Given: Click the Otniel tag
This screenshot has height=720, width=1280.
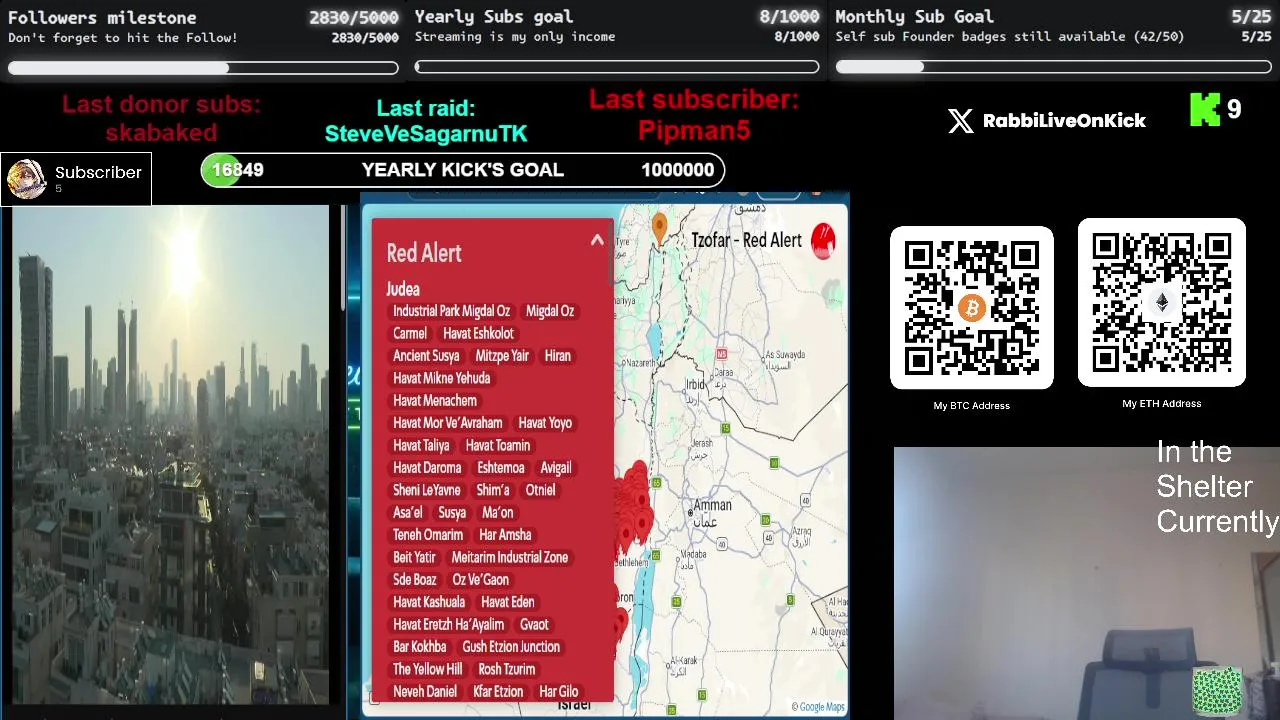Looking at the screenshot, I should coord(540,490).
